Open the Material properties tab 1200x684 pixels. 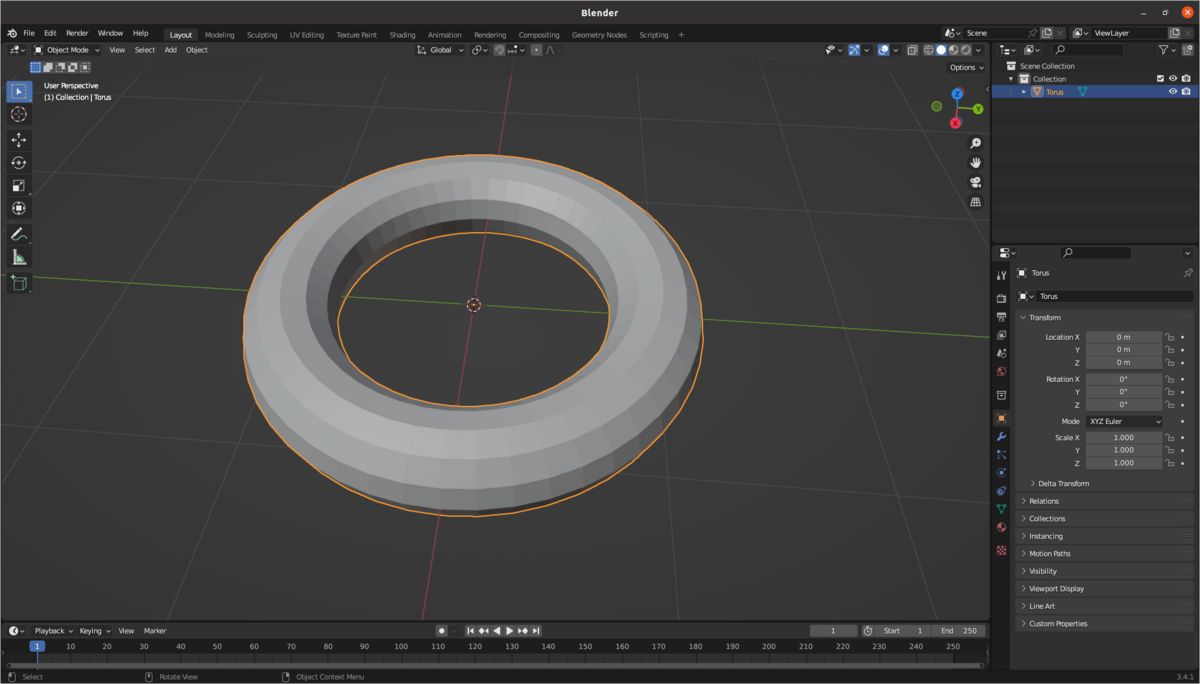(1001, 527)
